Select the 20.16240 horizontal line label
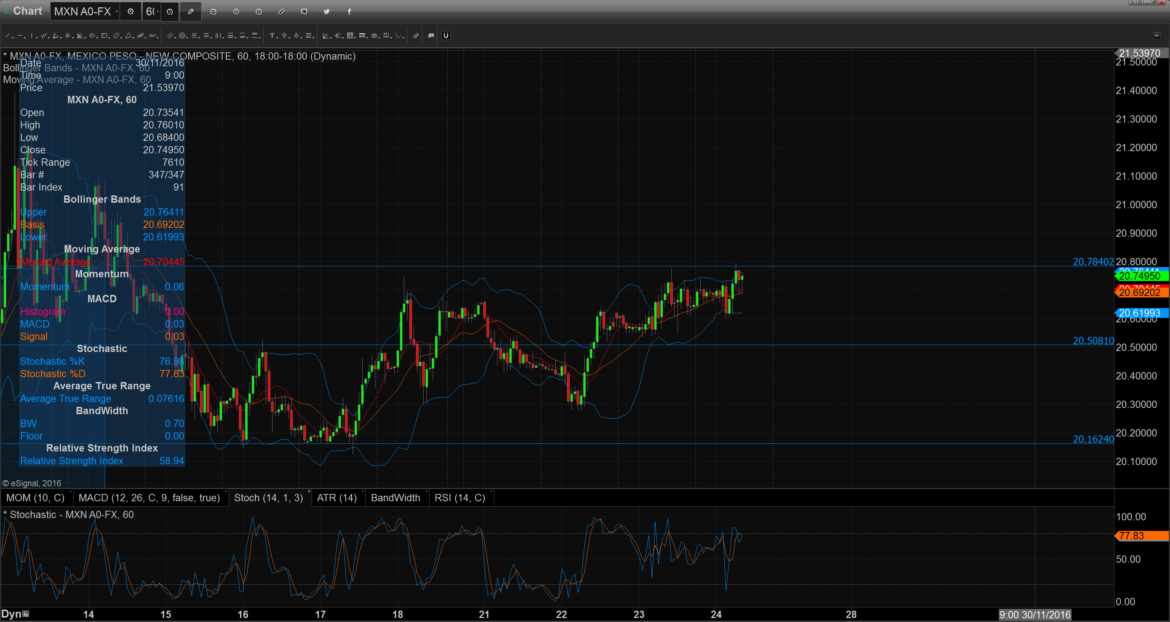The height and width of the screenshot is (622, 1170). click(x=1093, y=439)
